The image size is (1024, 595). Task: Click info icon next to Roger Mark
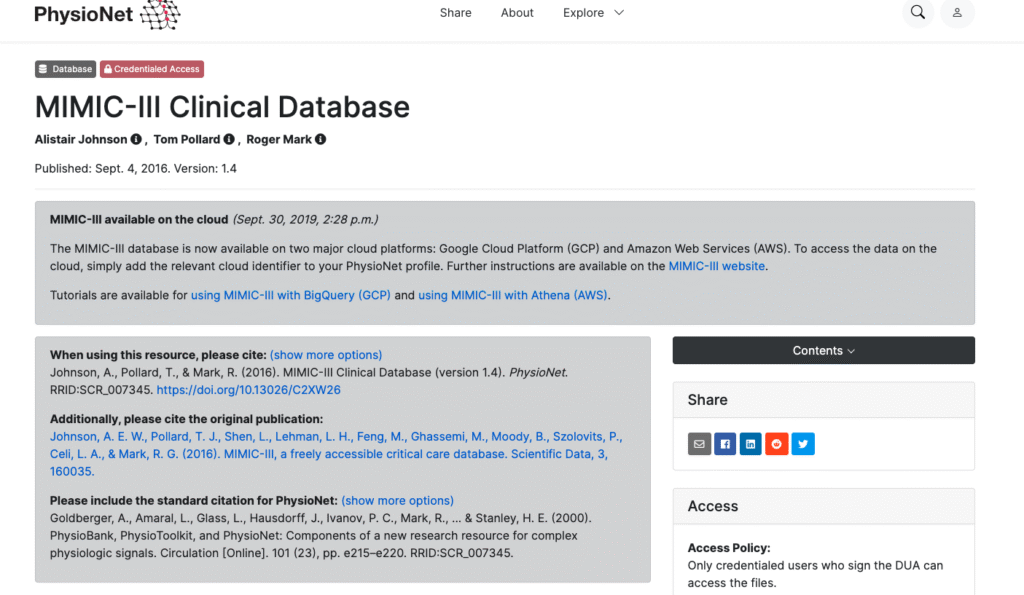click(321, 140)
